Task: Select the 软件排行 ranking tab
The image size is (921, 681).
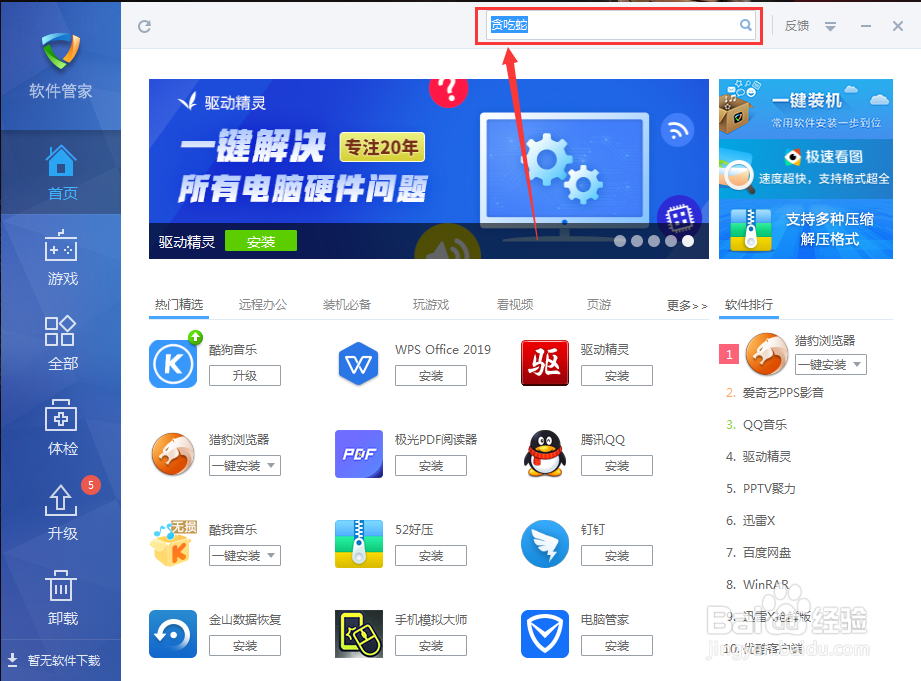Action: (x=749, y=304)
